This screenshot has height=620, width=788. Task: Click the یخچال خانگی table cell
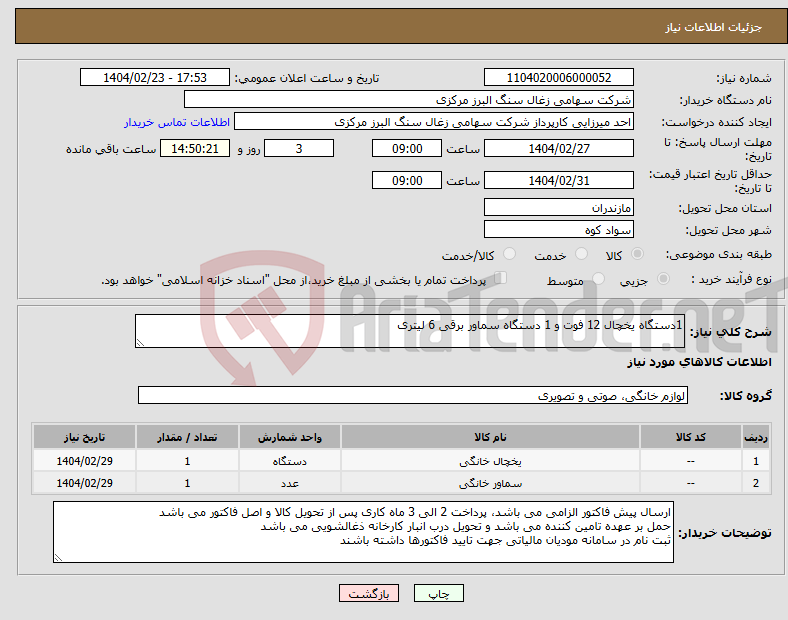pyautogui.click(x=490, y=461)
